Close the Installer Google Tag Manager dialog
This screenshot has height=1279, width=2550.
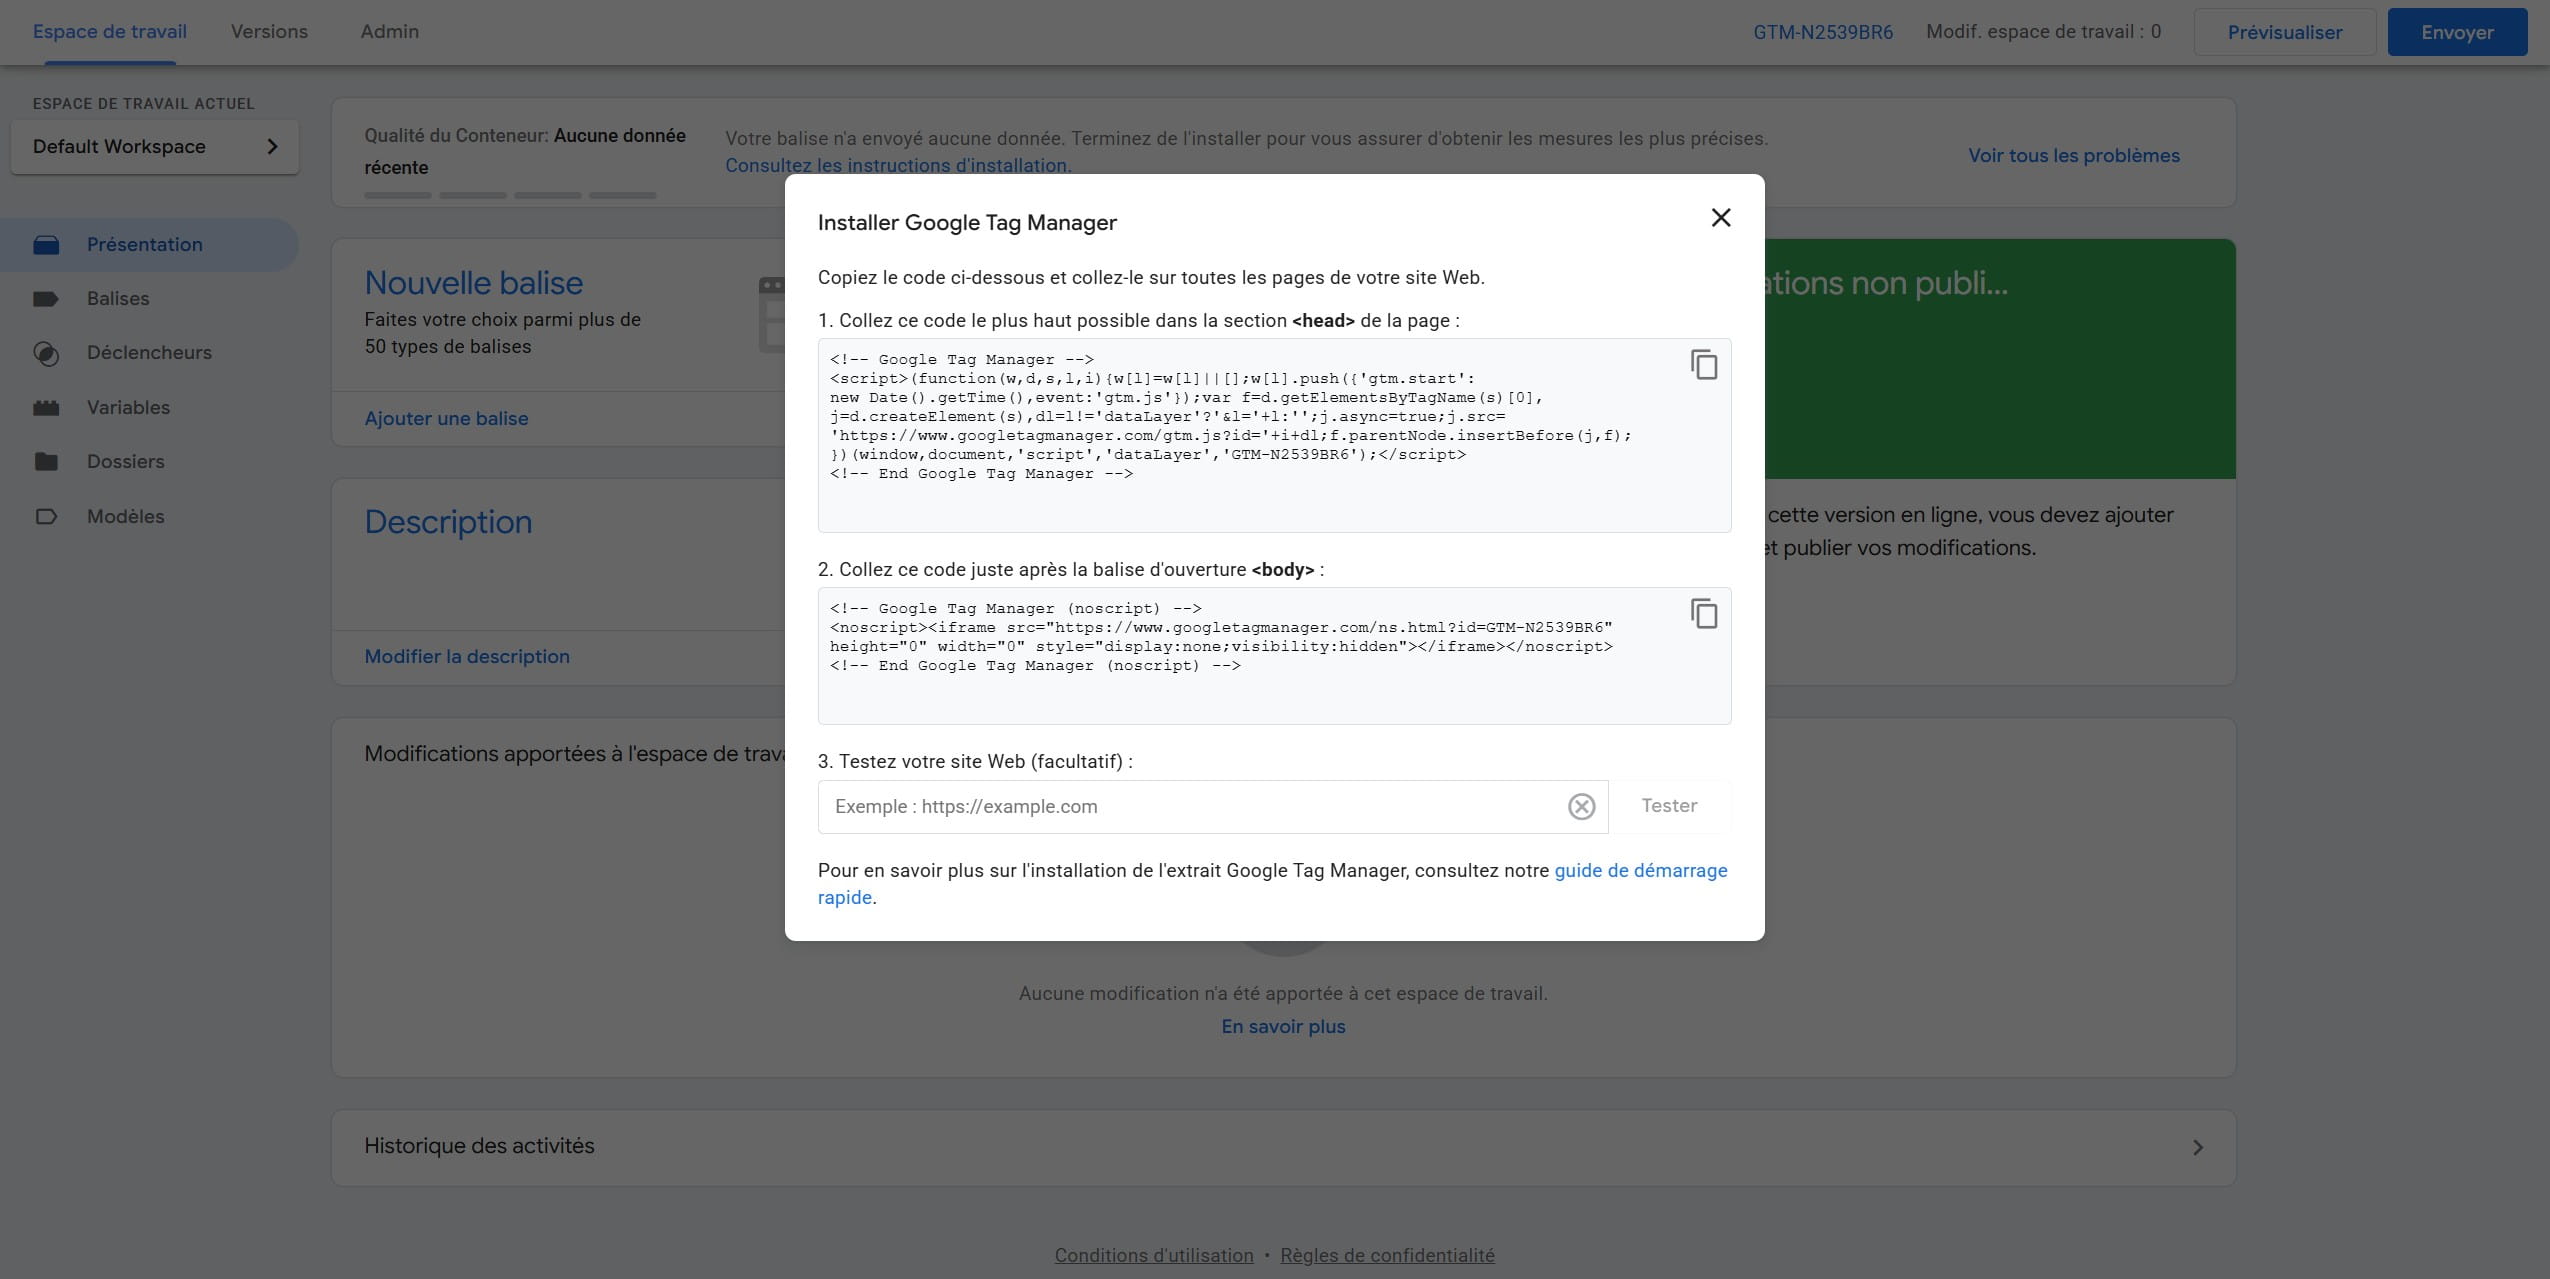(x=1720, y=218)
